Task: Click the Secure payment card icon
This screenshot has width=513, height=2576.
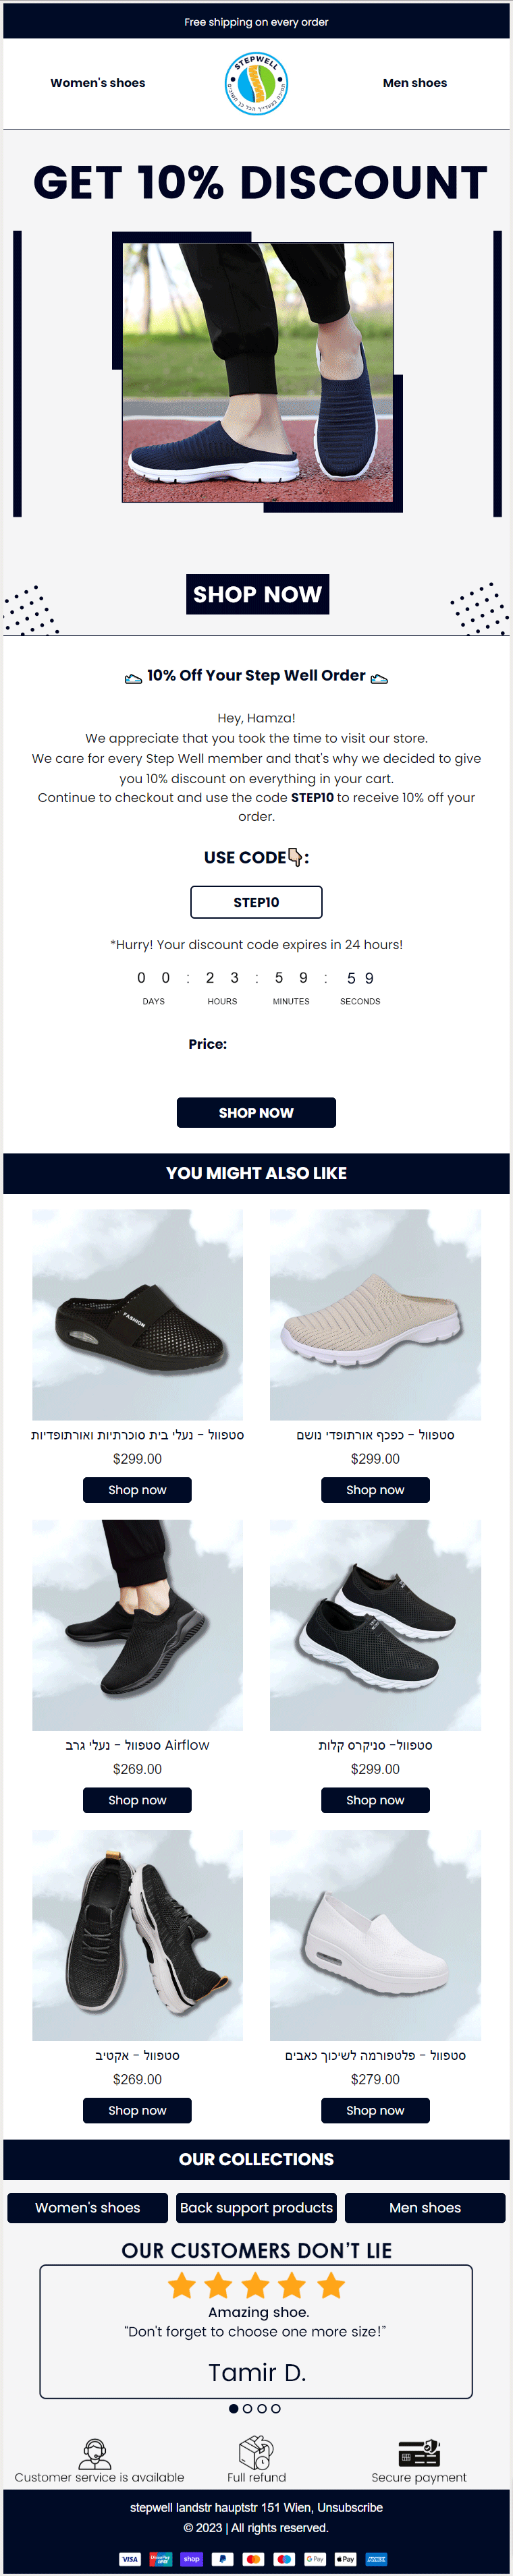Action: click(419, 2453)
